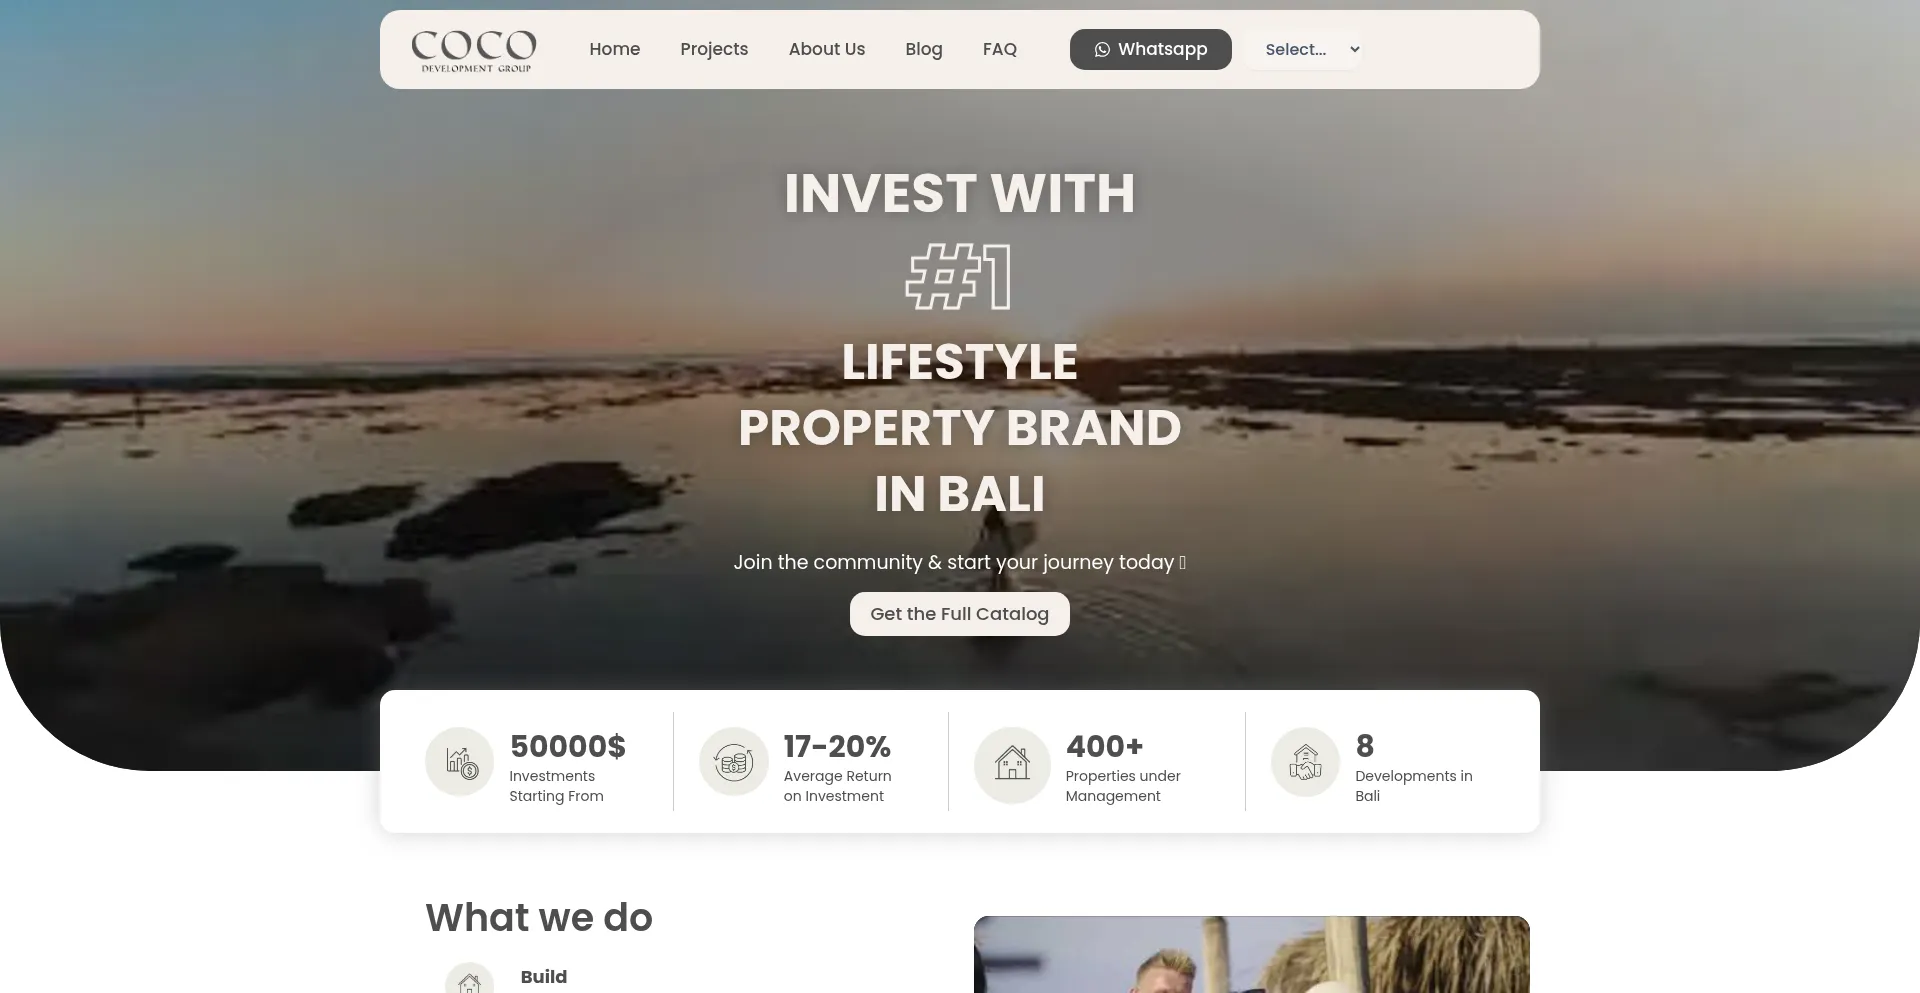
Task: Click the handshake house icon beside 8 Developments
Action: (x=1305, y=762)
